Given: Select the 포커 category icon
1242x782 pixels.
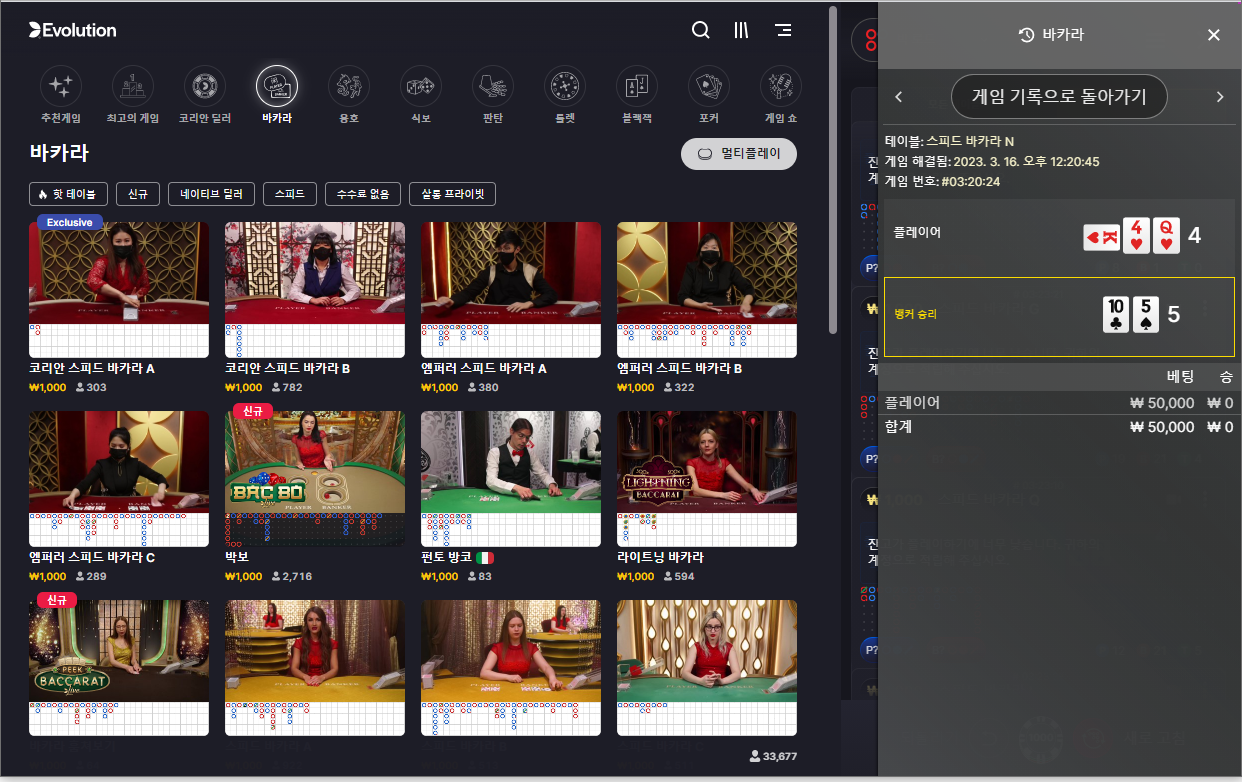Looking at the screenshot, I should coord(709,87).
